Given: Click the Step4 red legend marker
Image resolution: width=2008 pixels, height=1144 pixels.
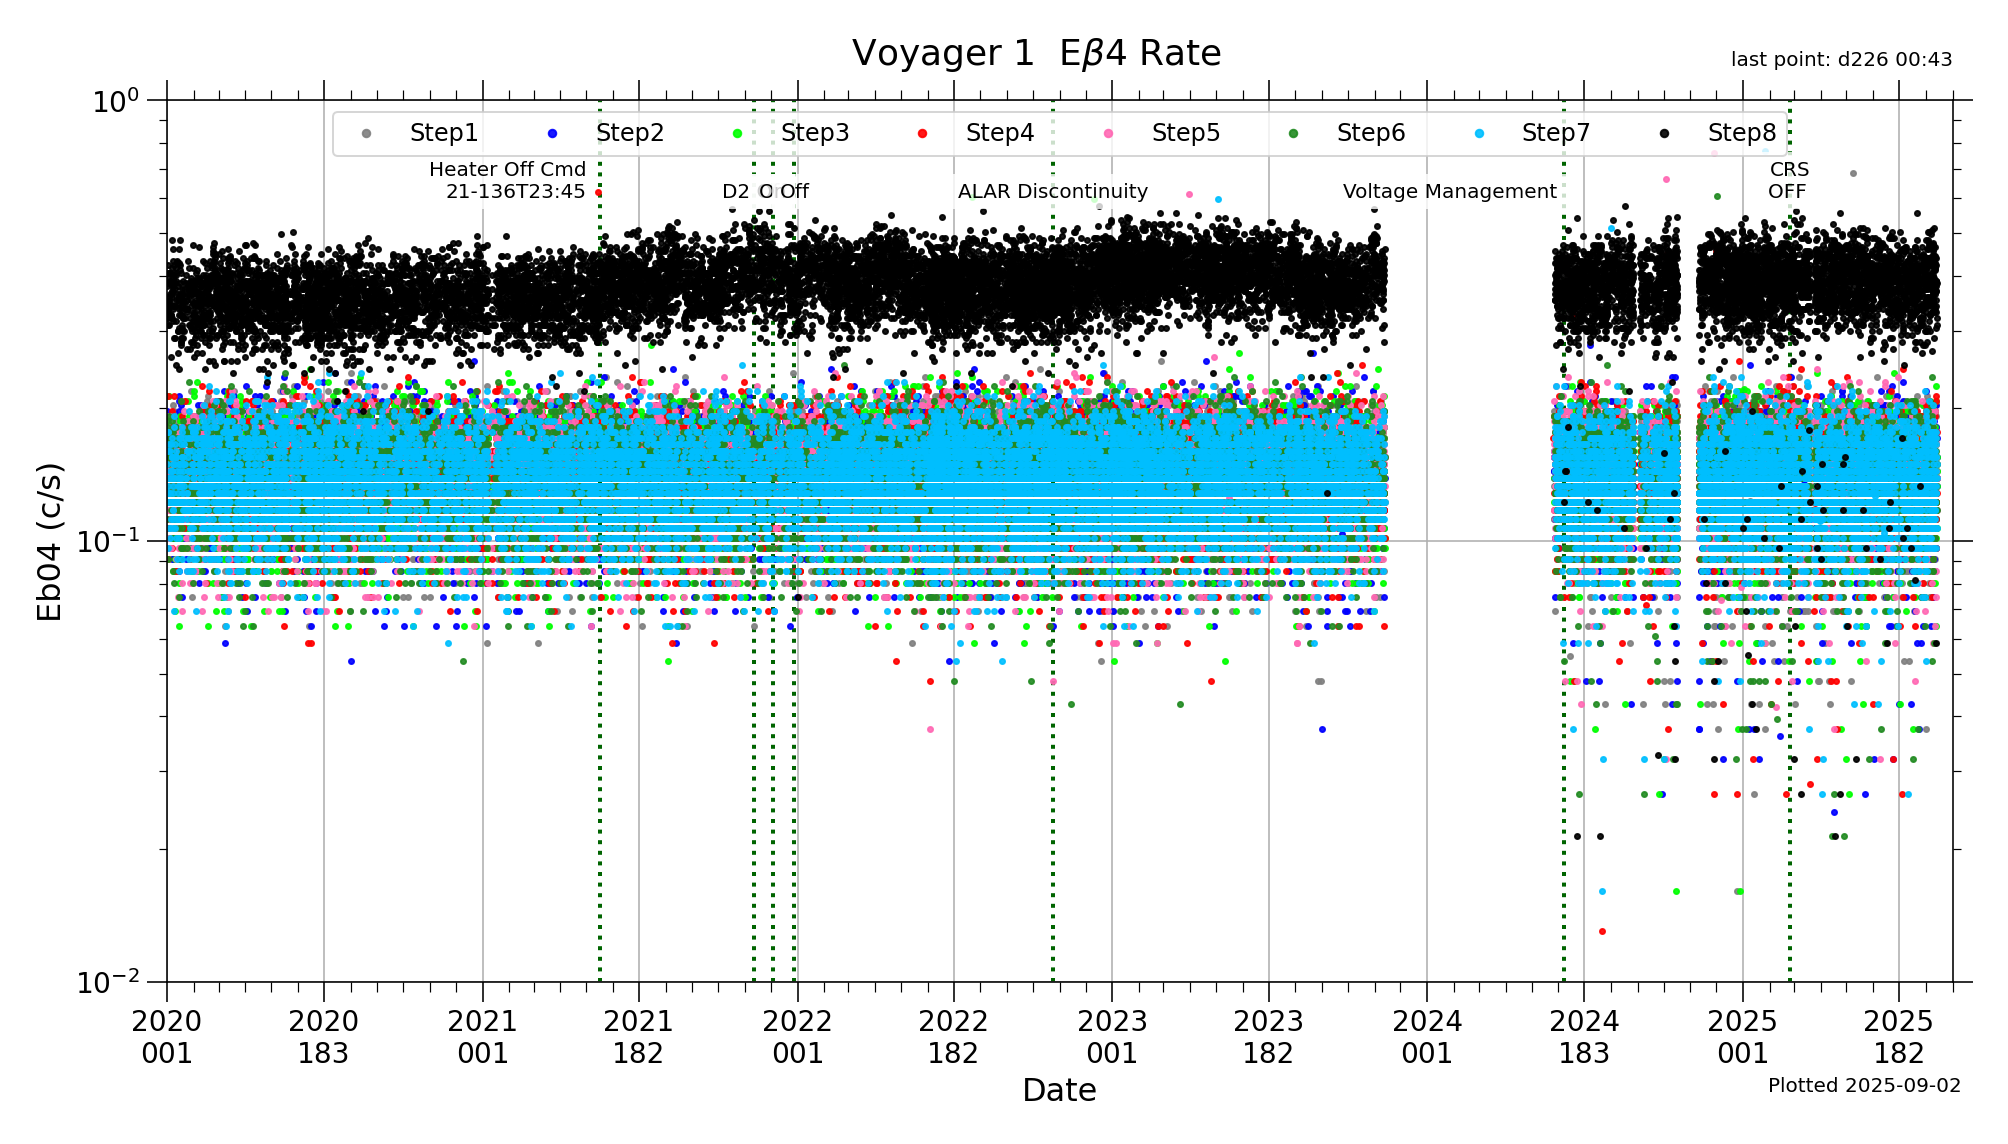Looking at the screenshot, I should [922, 134].
